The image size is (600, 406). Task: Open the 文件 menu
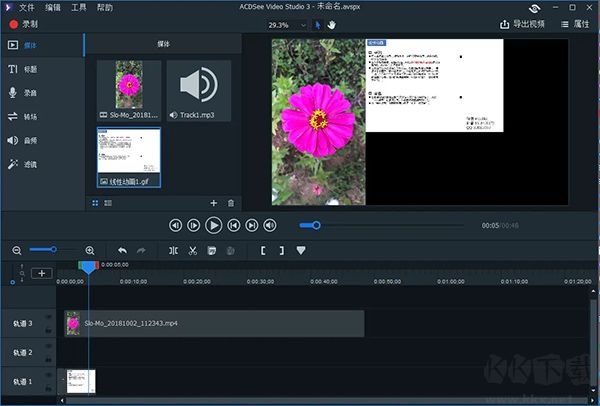[x=27, y=7]
